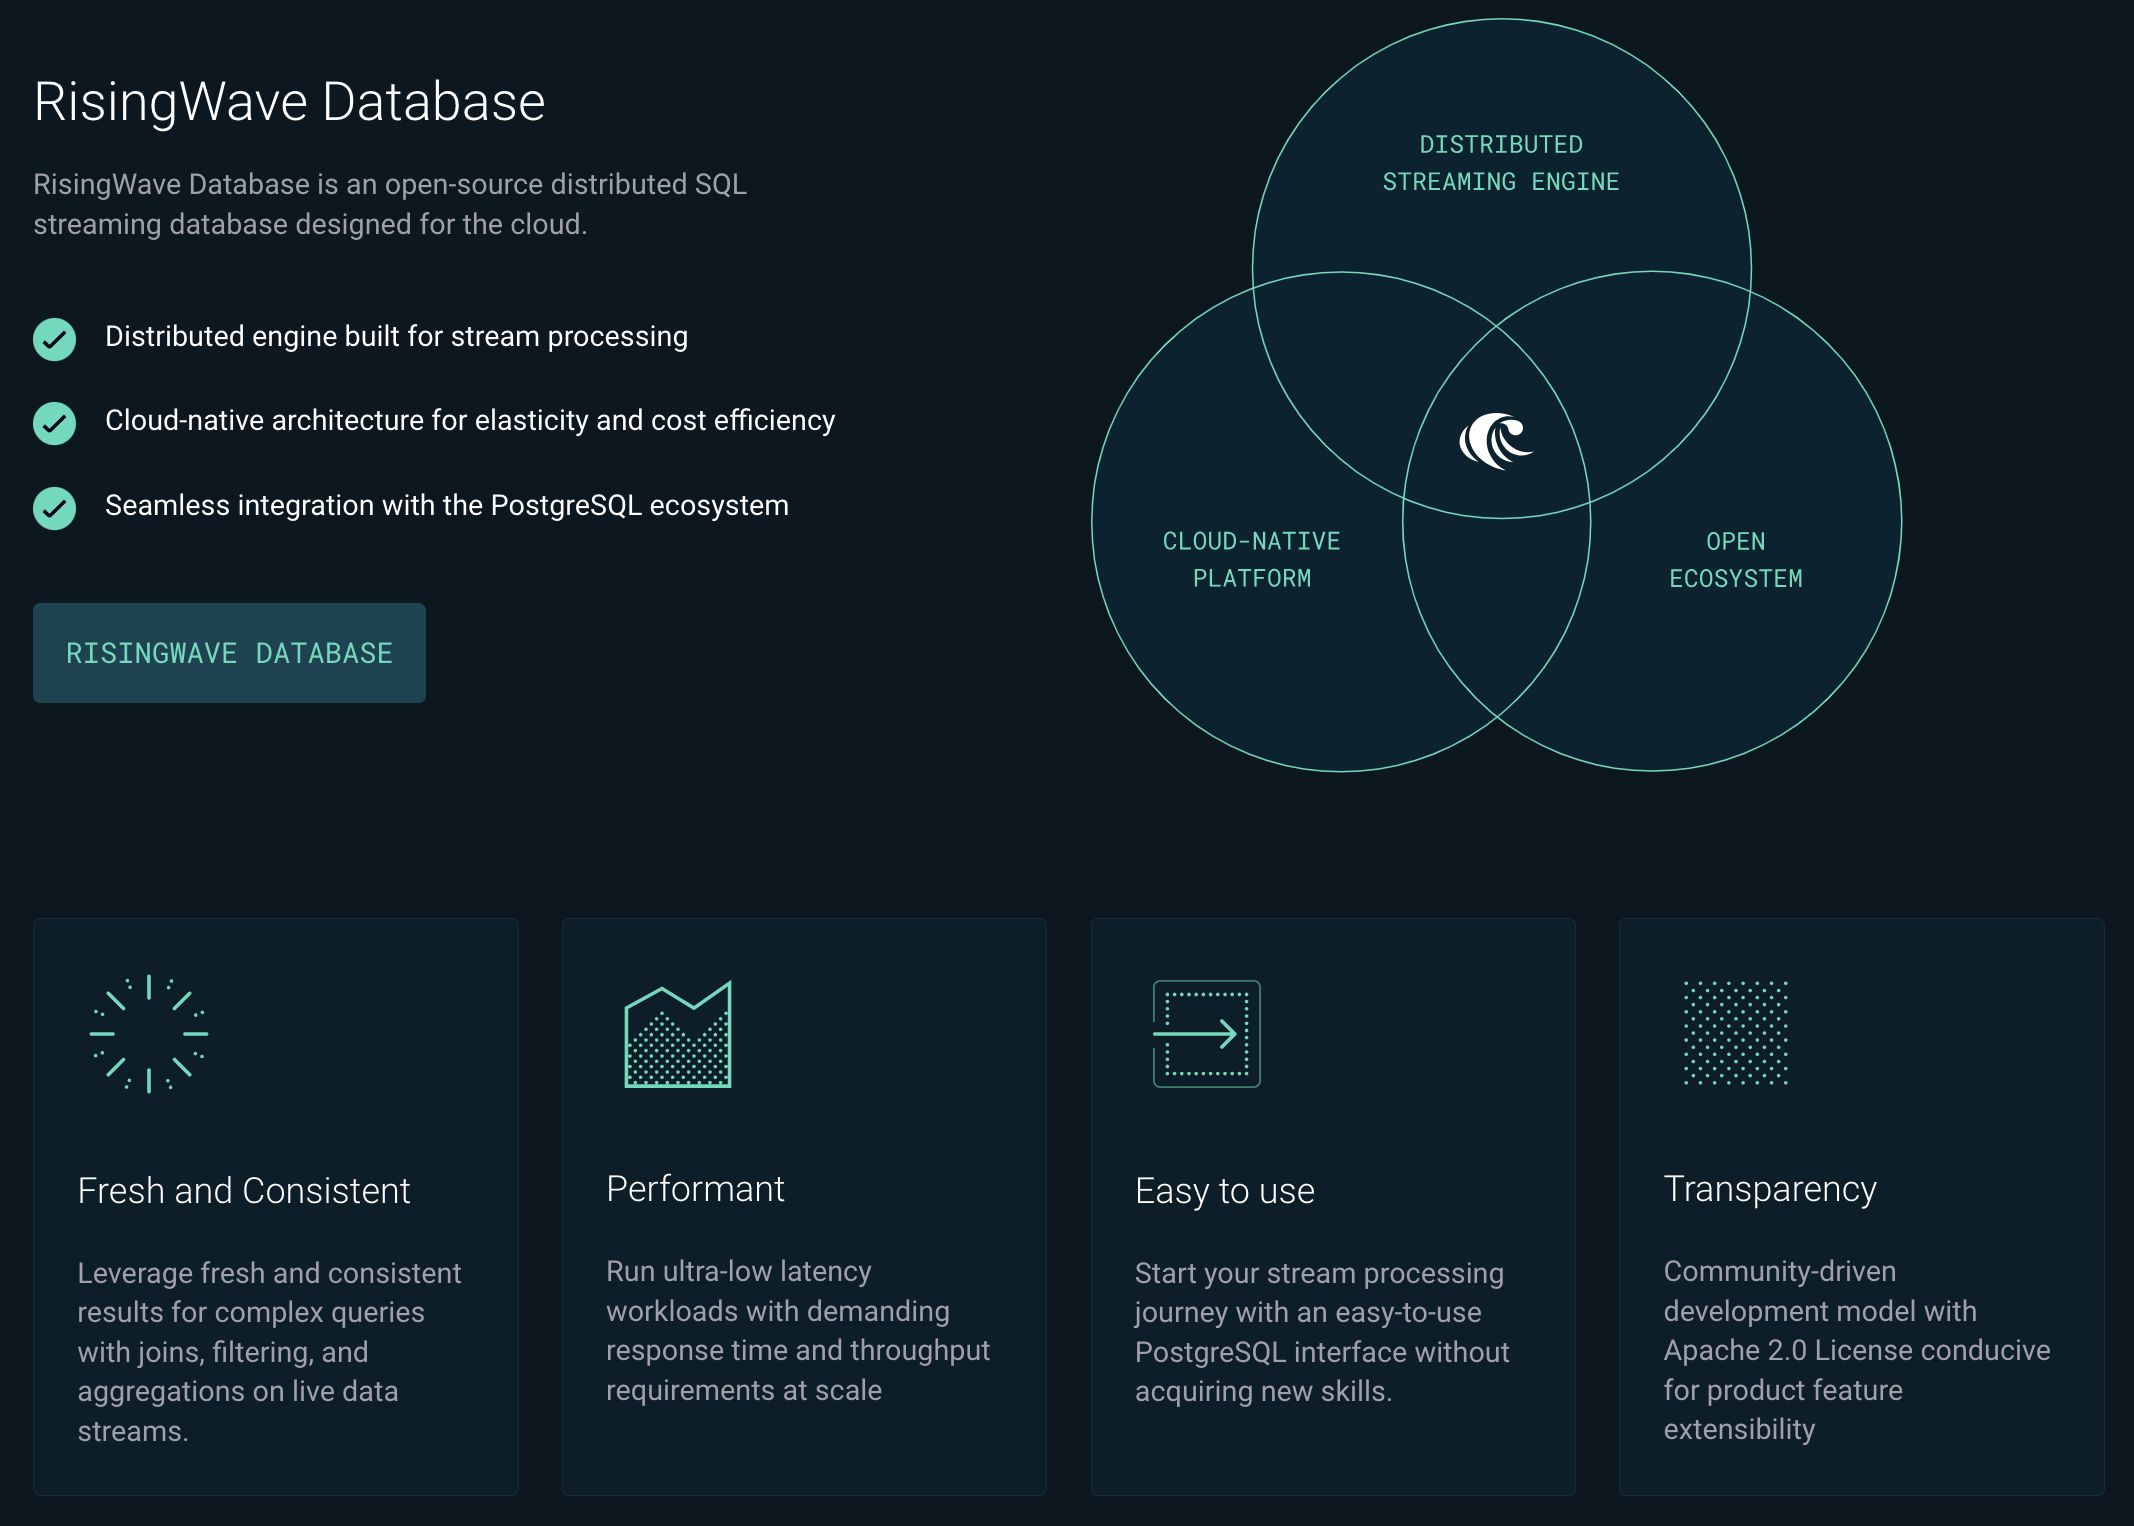Click the Transparency card title
Viewport: 2134px width, 1526px height.
(x=1770, y=1189)
